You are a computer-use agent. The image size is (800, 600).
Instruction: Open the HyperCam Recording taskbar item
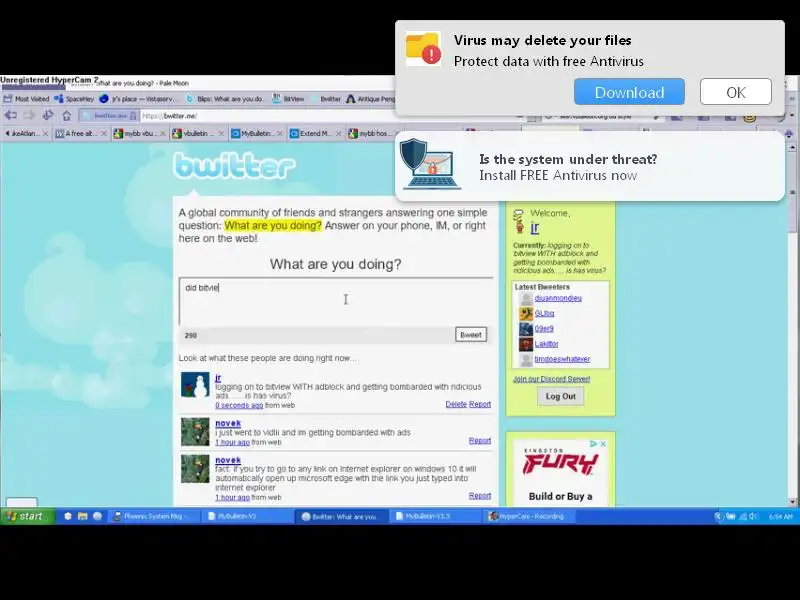[528, 516]
